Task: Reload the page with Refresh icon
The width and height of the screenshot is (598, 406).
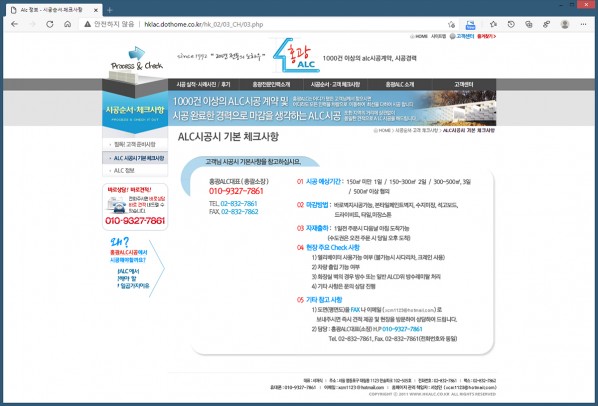Action: (x=50, y=24)
